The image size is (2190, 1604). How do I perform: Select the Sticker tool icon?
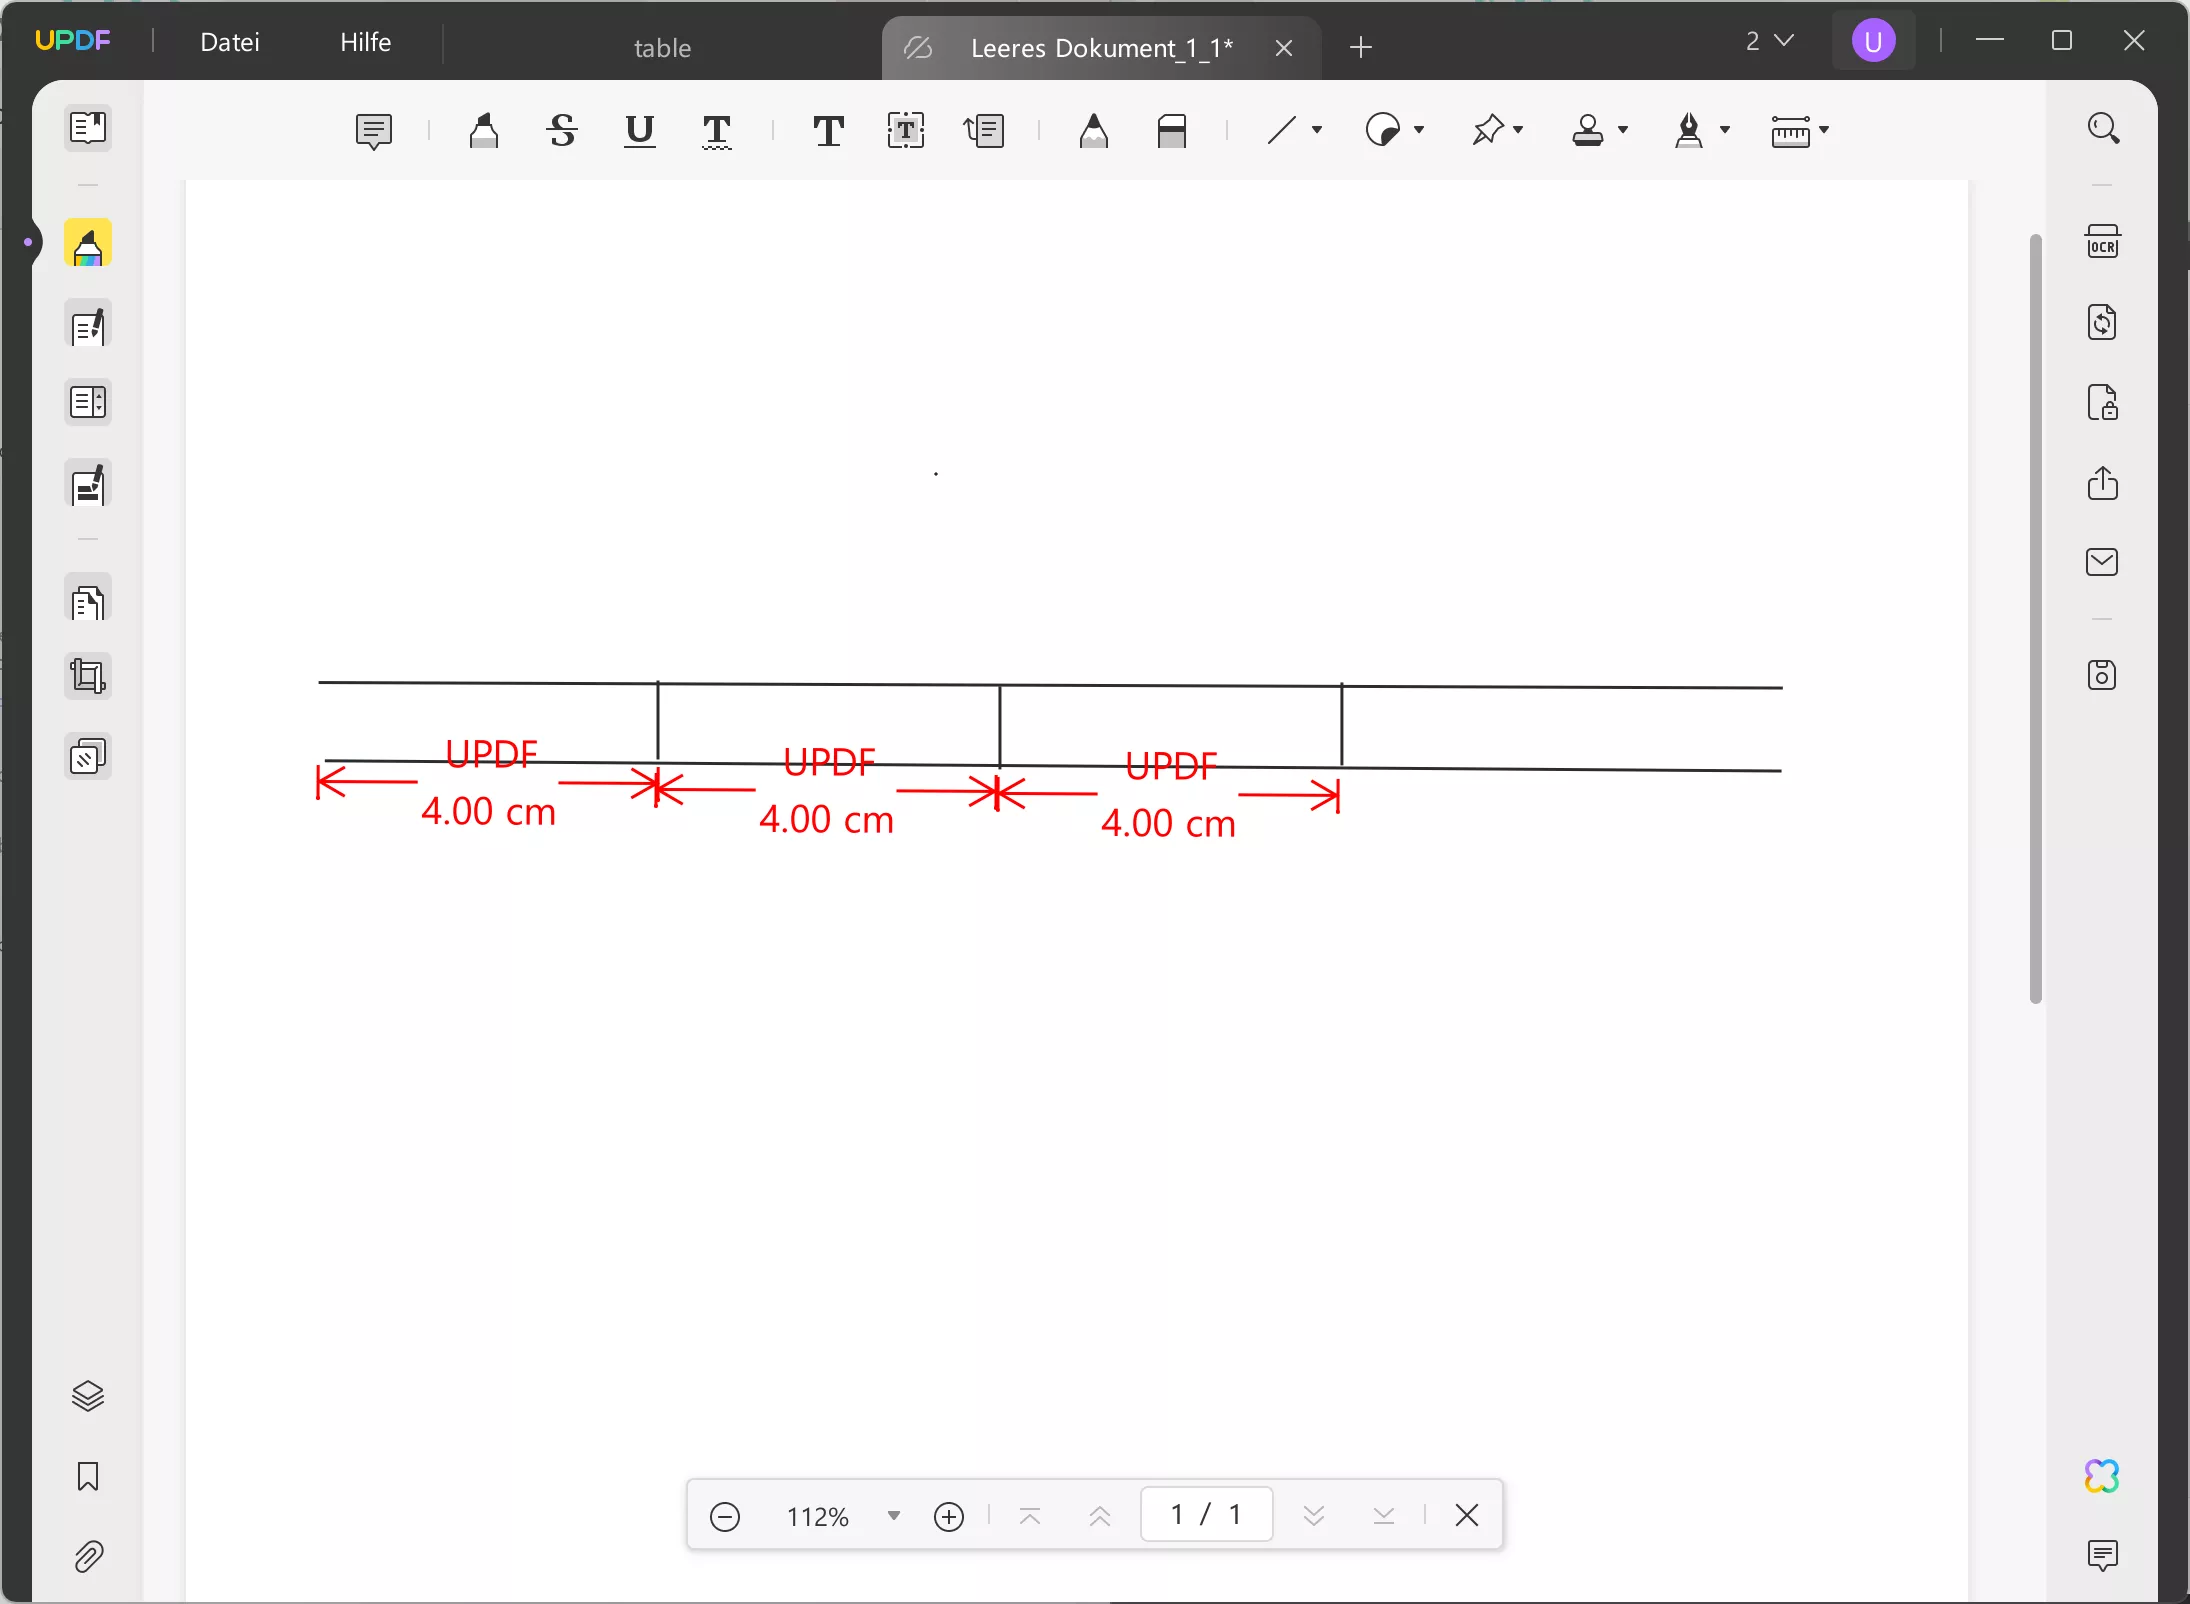coord(1383,131)
